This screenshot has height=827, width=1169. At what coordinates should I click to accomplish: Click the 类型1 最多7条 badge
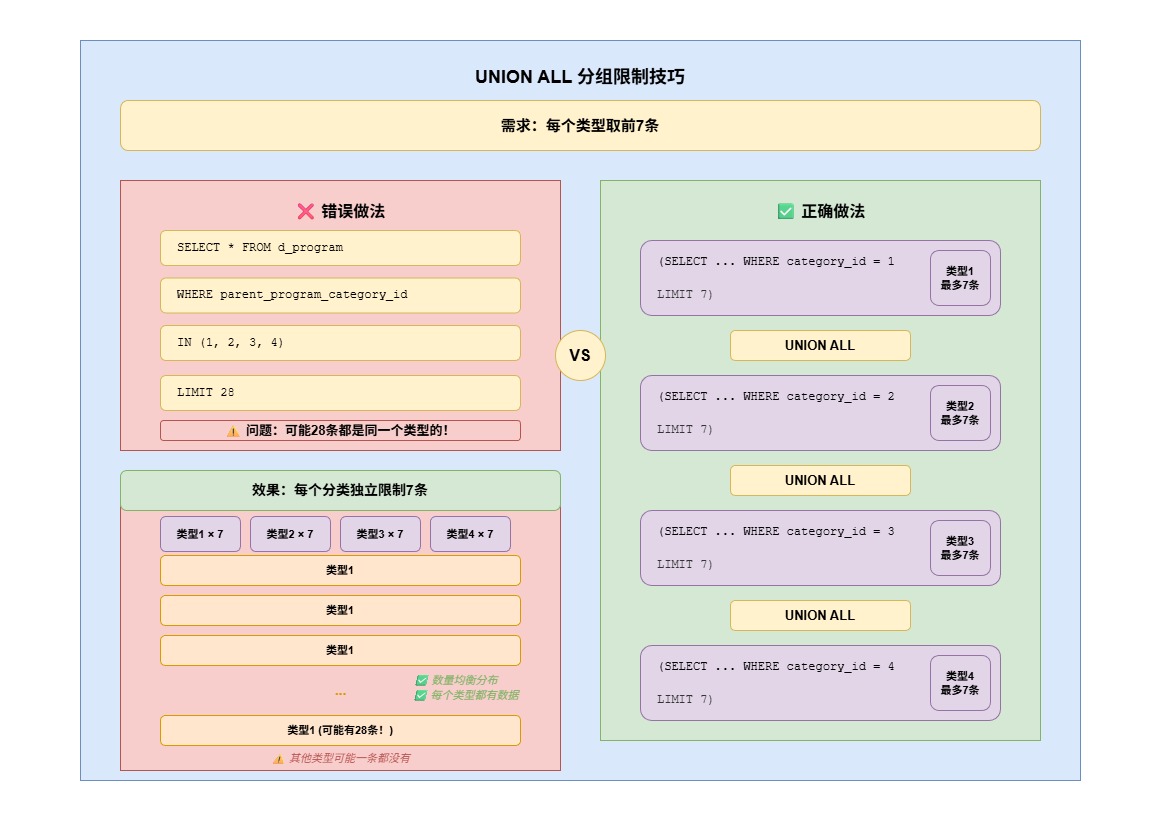[x=960, y=278]
